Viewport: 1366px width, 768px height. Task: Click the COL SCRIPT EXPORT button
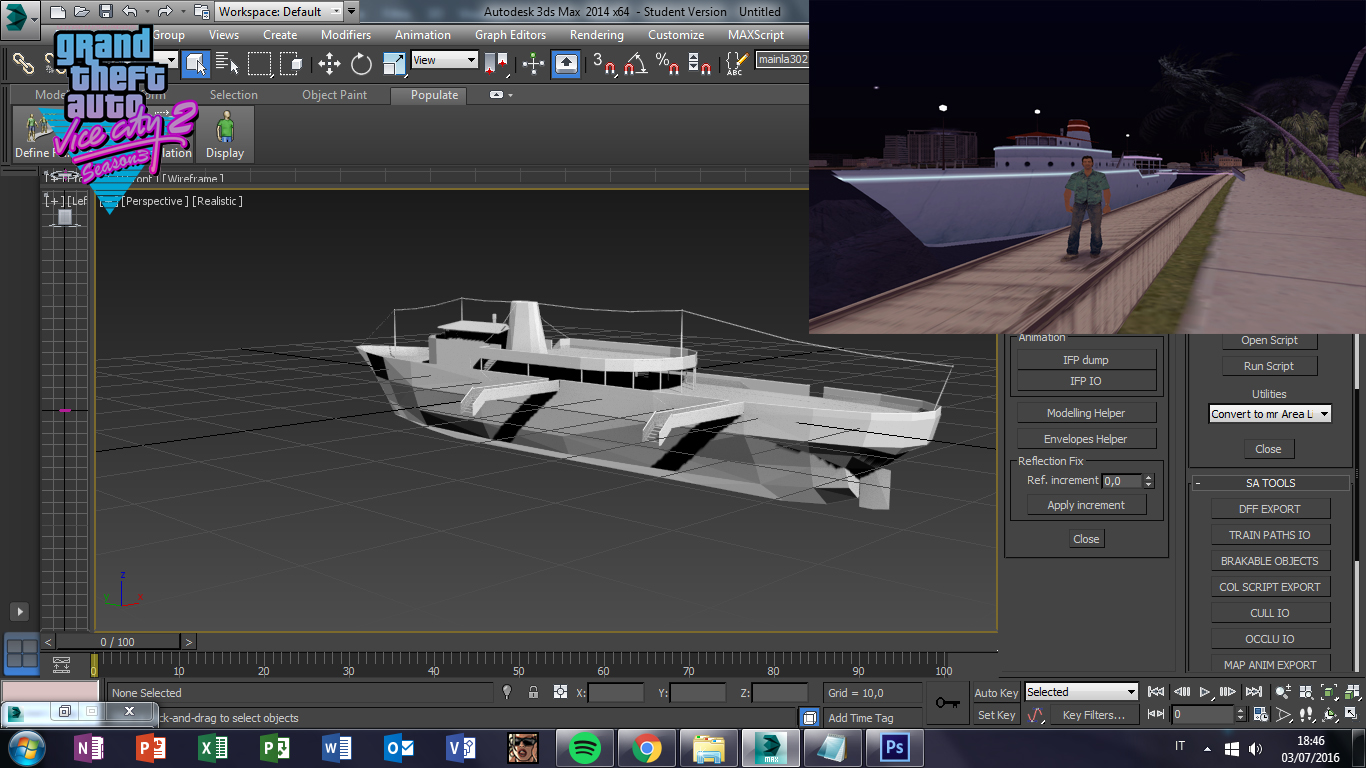point(1270,587)
